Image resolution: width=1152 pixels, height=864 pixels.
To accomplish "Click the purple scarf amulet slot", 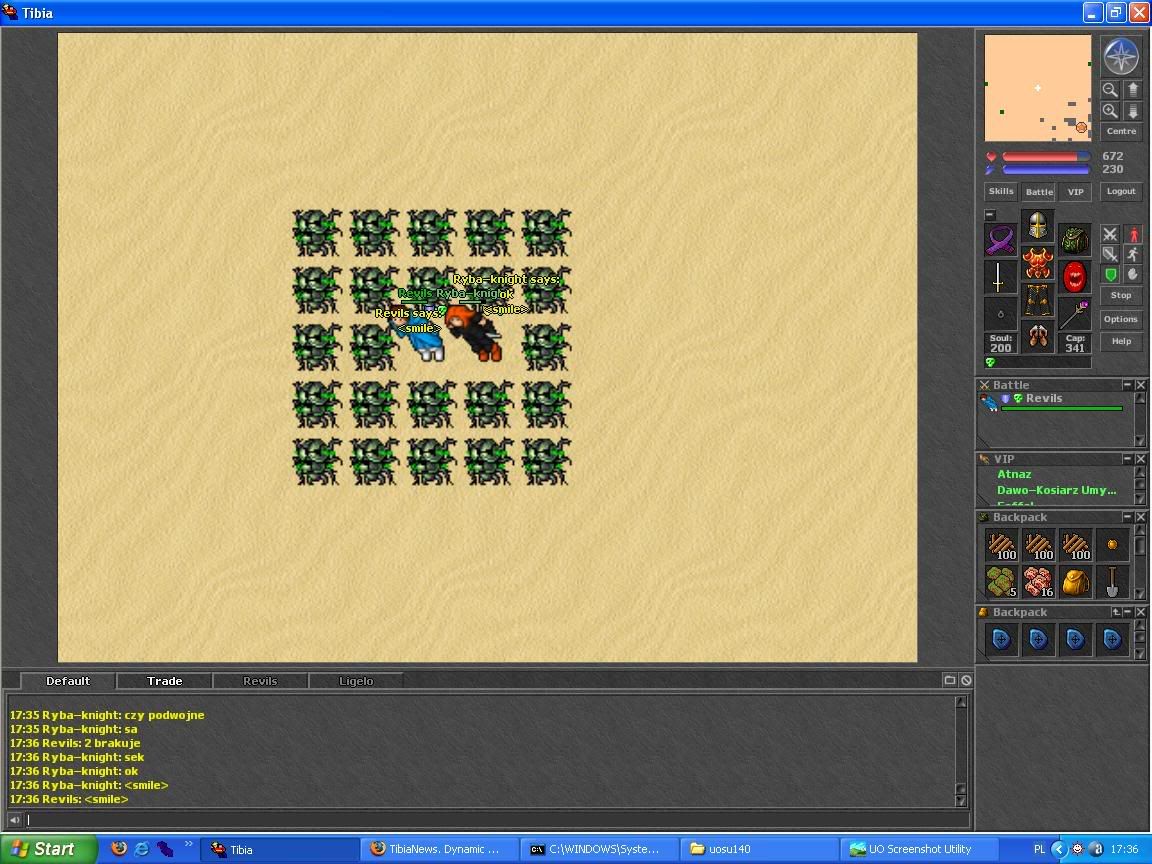I will pos(1001,240).
